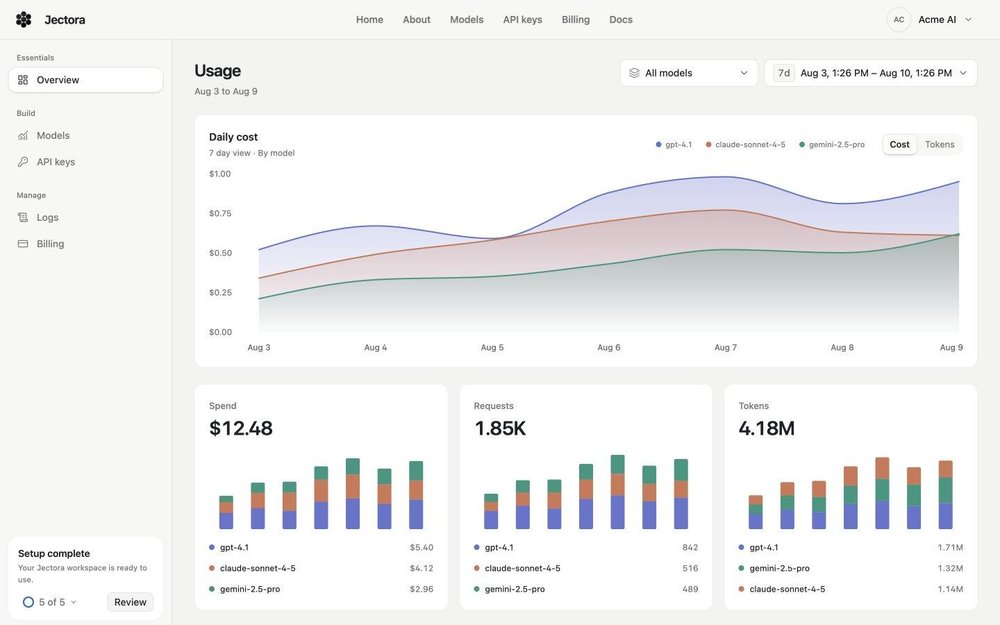Click the gemini-2.5-pro label in Spend card

[x=250, y=589]
